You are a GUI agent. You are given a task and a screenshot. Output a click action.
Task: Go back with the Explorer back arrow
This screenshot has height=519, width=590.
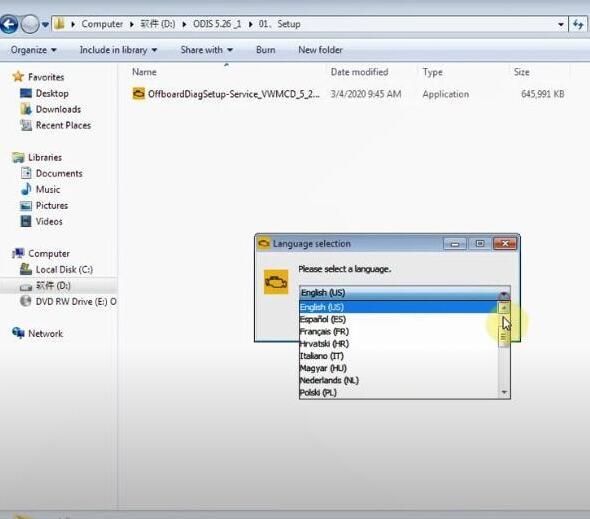(9, 24)
